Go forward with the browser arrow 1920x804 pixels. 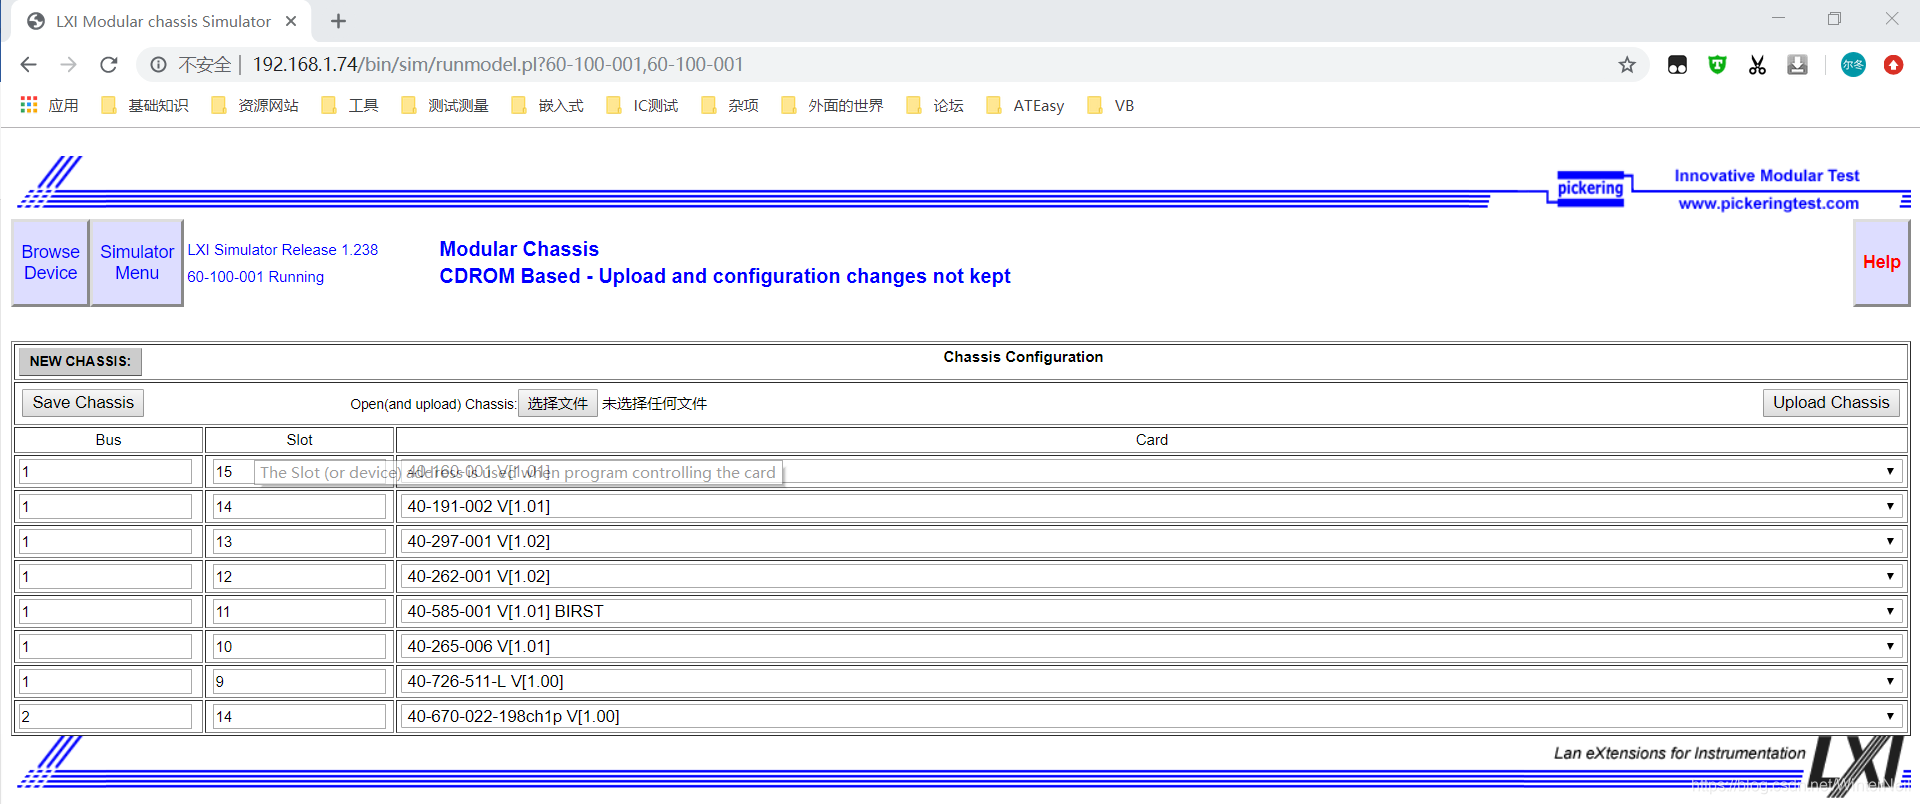coord(68,65)
